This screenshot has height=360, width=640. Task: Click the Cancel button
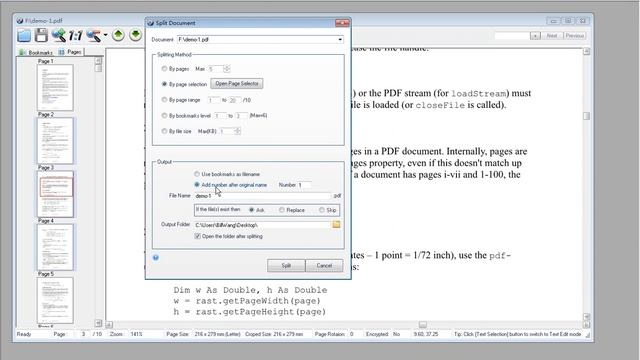[x=324, y=266]
